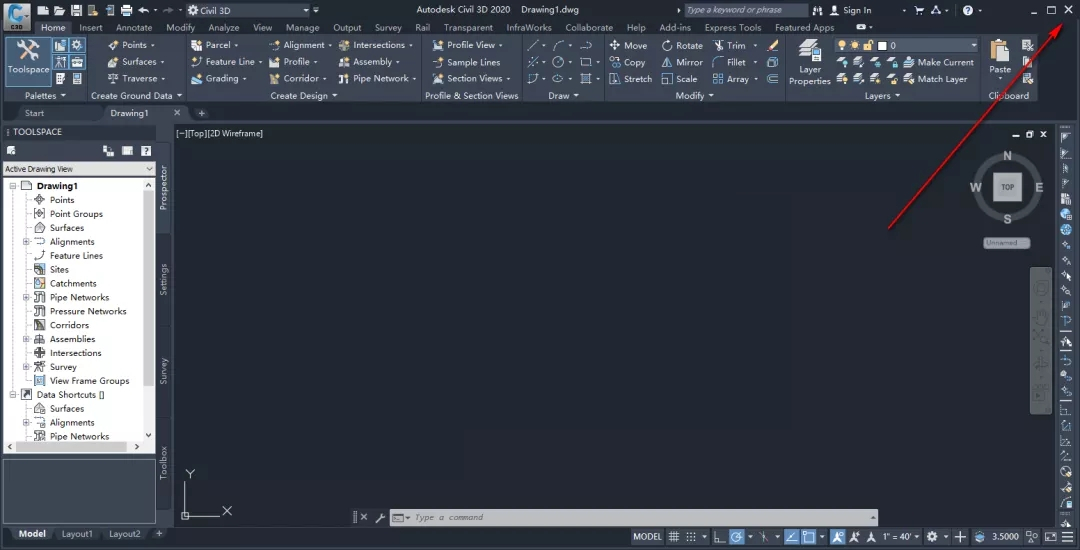This screenshot has height=550, width=1080.
Task: Click Make Current layer button
Action: pos(938,62)
